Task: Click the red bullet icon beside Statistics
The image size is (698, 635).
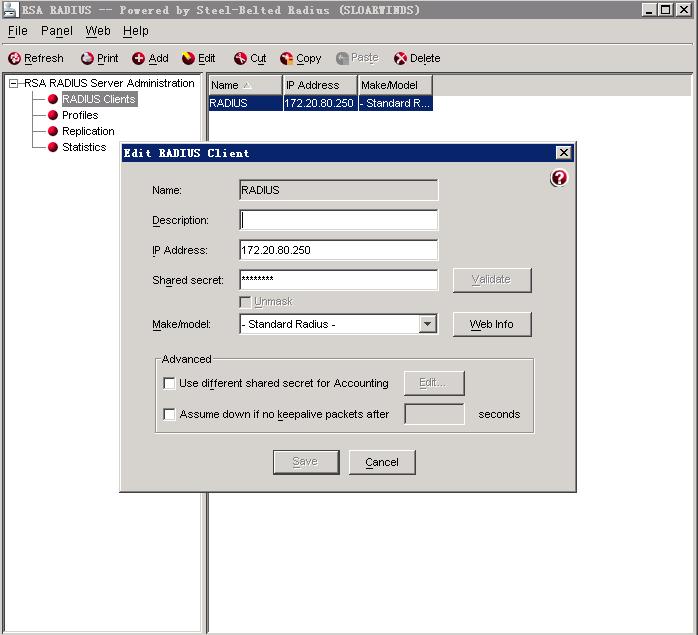Action: coord(53,147)
